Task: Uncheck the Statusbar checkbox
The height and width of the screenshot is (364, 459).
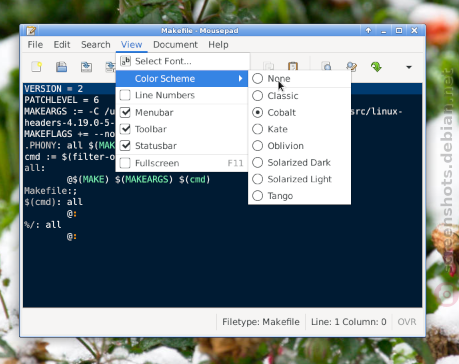Action: (x=125, y=146)
